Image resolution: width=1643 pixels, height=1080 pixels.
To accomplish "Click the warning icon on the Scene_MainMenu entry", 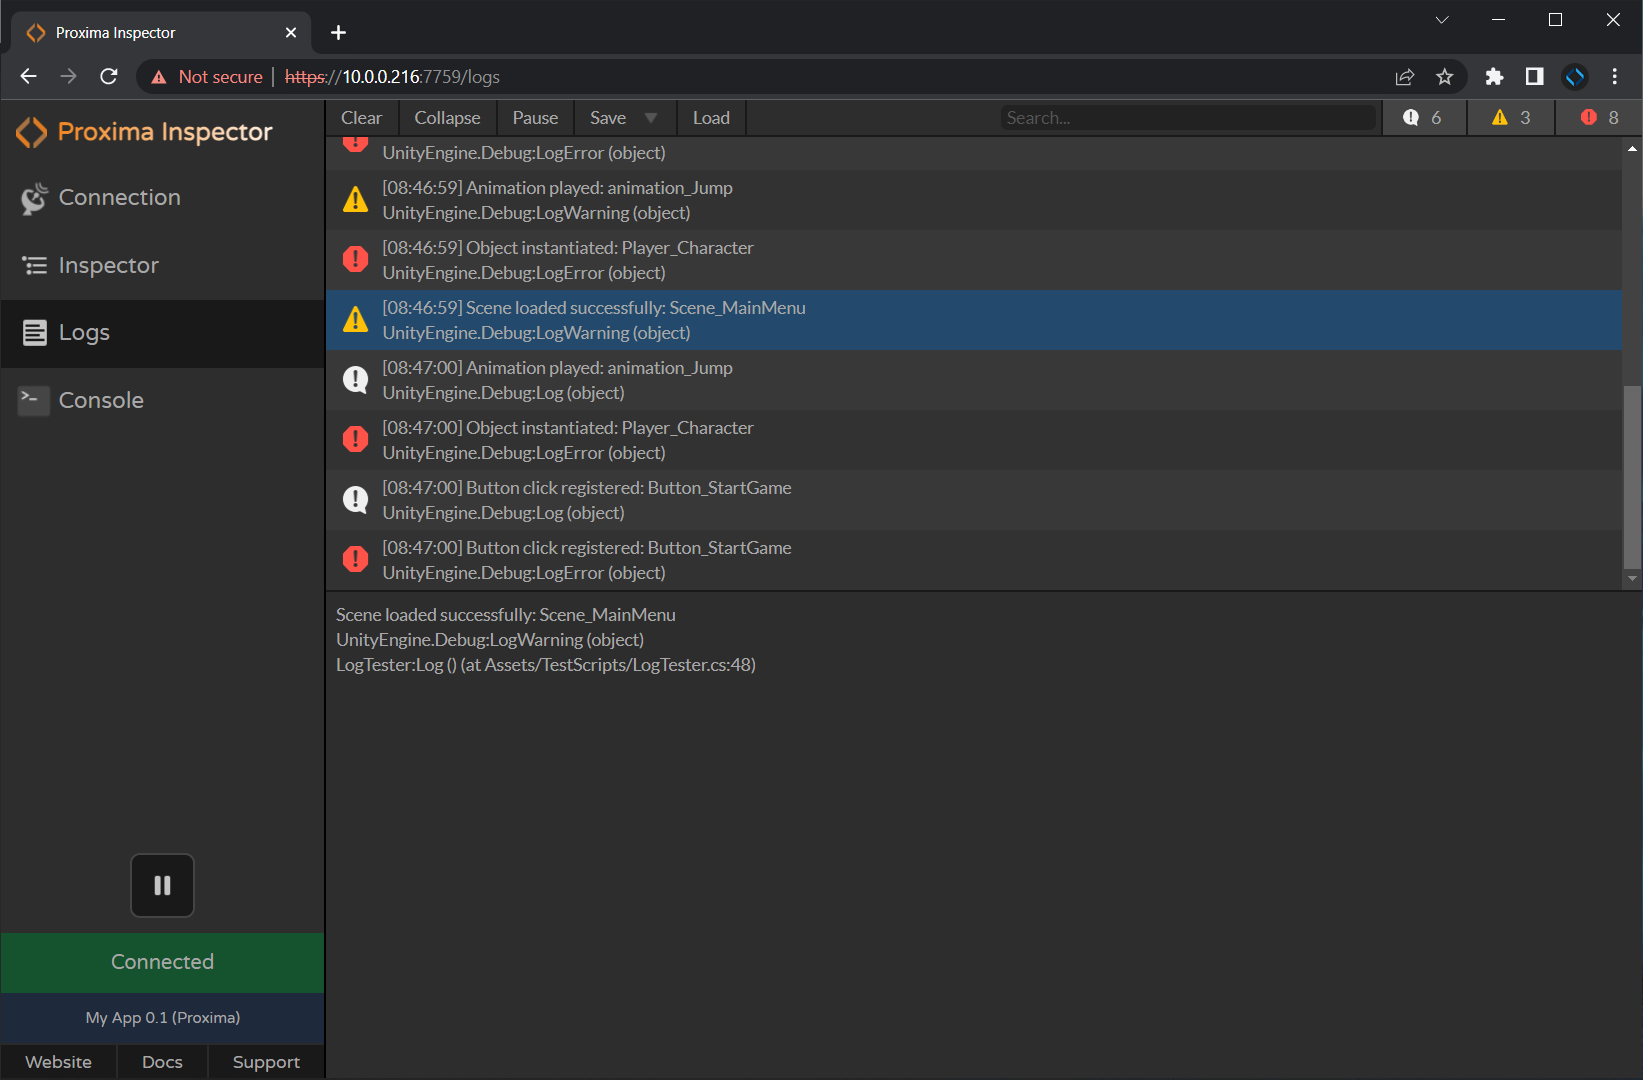I will pos(355,319).
